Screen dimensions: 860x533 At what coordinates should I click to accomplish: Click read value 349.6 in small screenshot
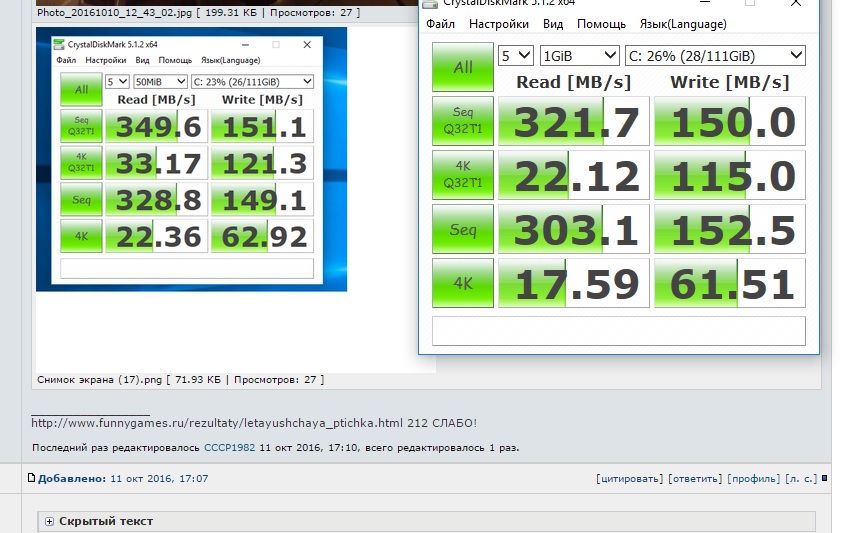(156, 127)
